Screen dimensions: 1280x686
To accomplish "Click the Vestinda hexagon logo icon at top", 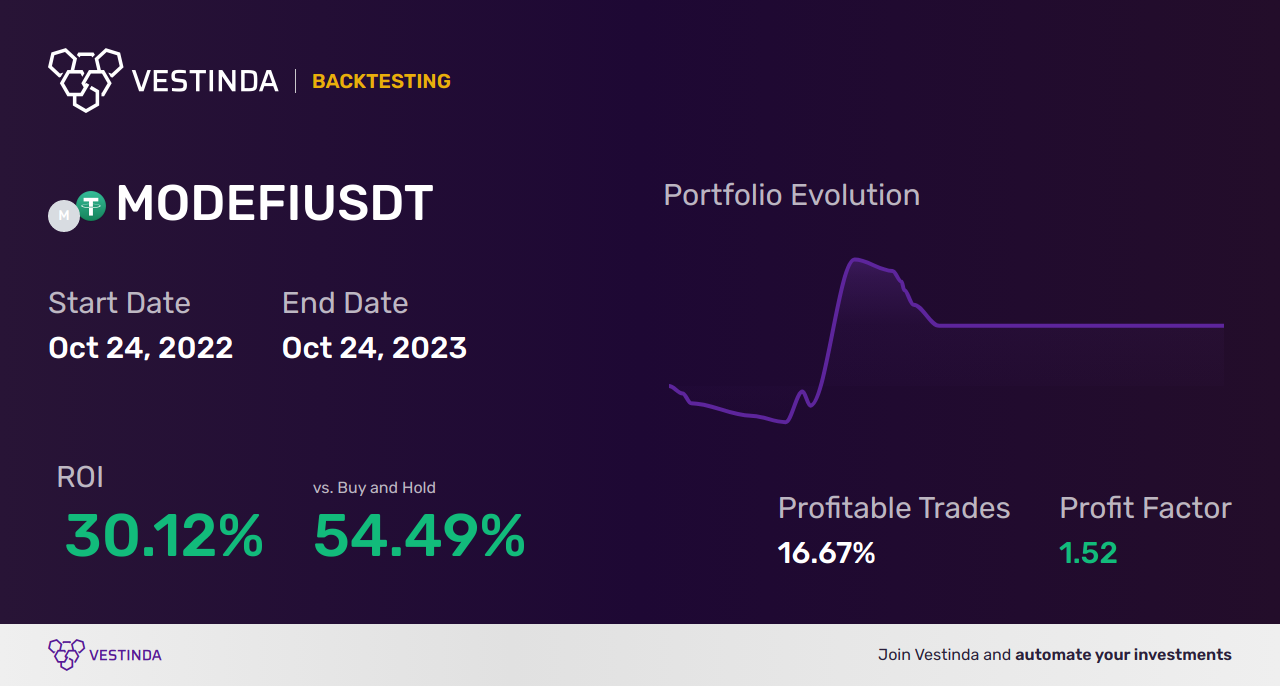I will (85, 78).
